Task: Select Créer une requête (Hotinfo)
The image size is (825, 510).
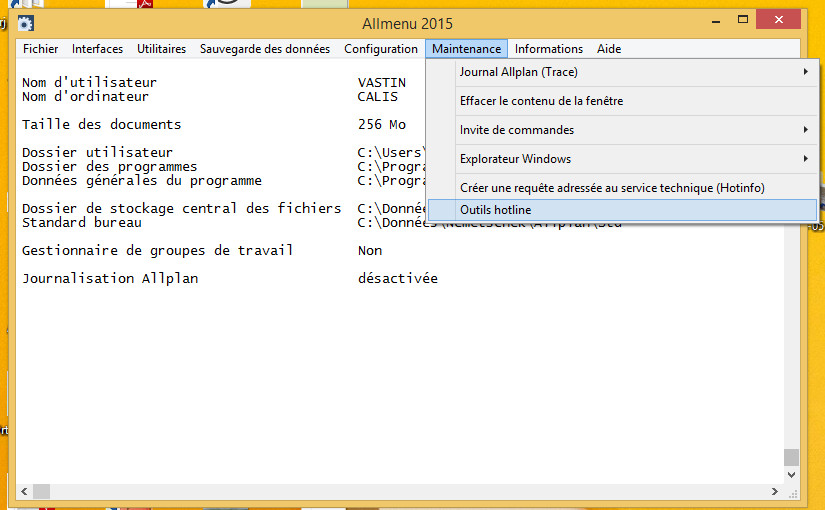Action: (622, 188)
